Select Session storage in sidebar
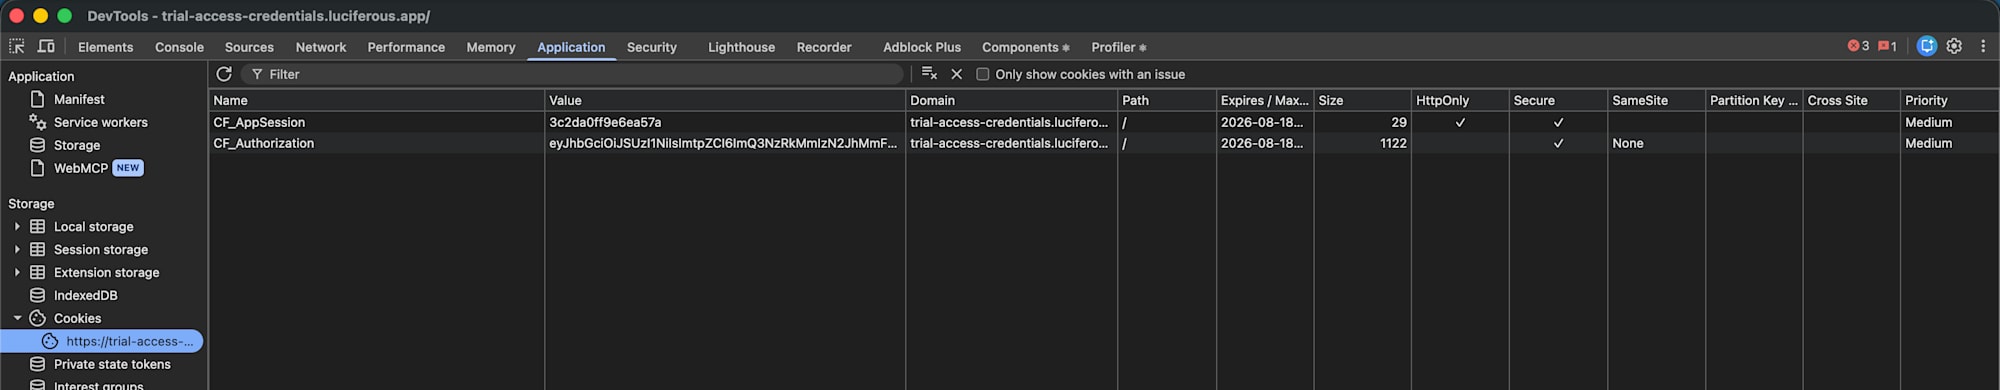Image resolution: width=2000 pixels, height=390 pixels. click(100, 250)
